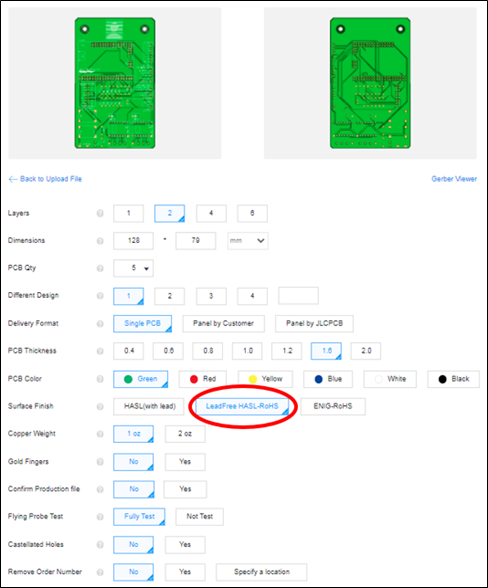Set PCB thickness to 0.8

(x=208, y=351)
